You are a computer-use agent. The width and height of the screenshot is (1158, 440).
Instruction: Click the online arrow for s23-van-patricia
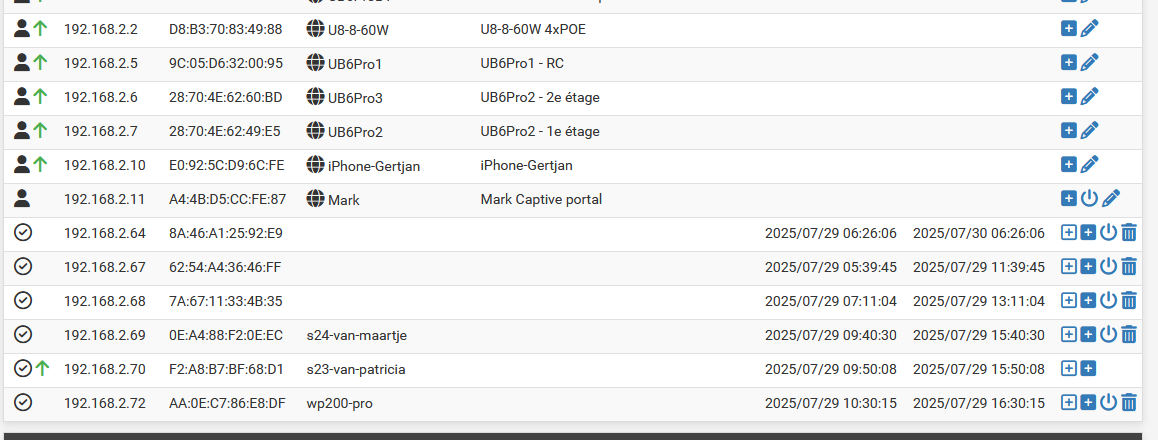(x=41, y=368)
